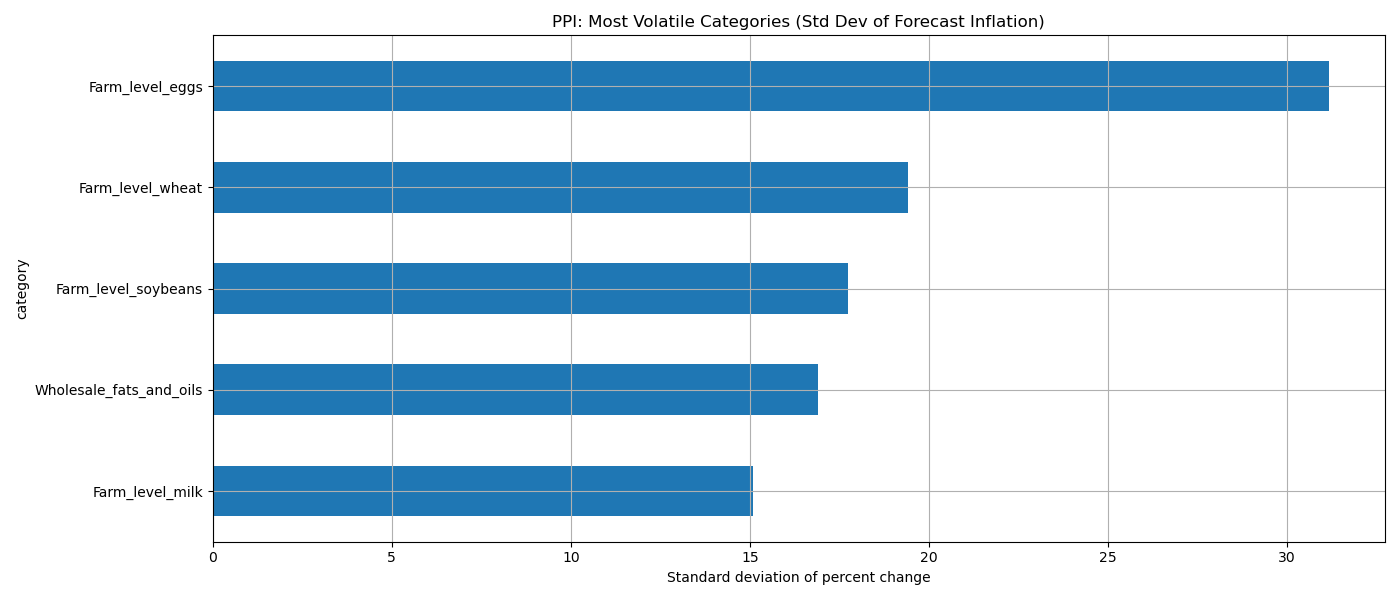Click the 'Standard deviation of percent change' label
Image resolution: width=1400 pixels, height=600 pixels.
pos(798,577)
